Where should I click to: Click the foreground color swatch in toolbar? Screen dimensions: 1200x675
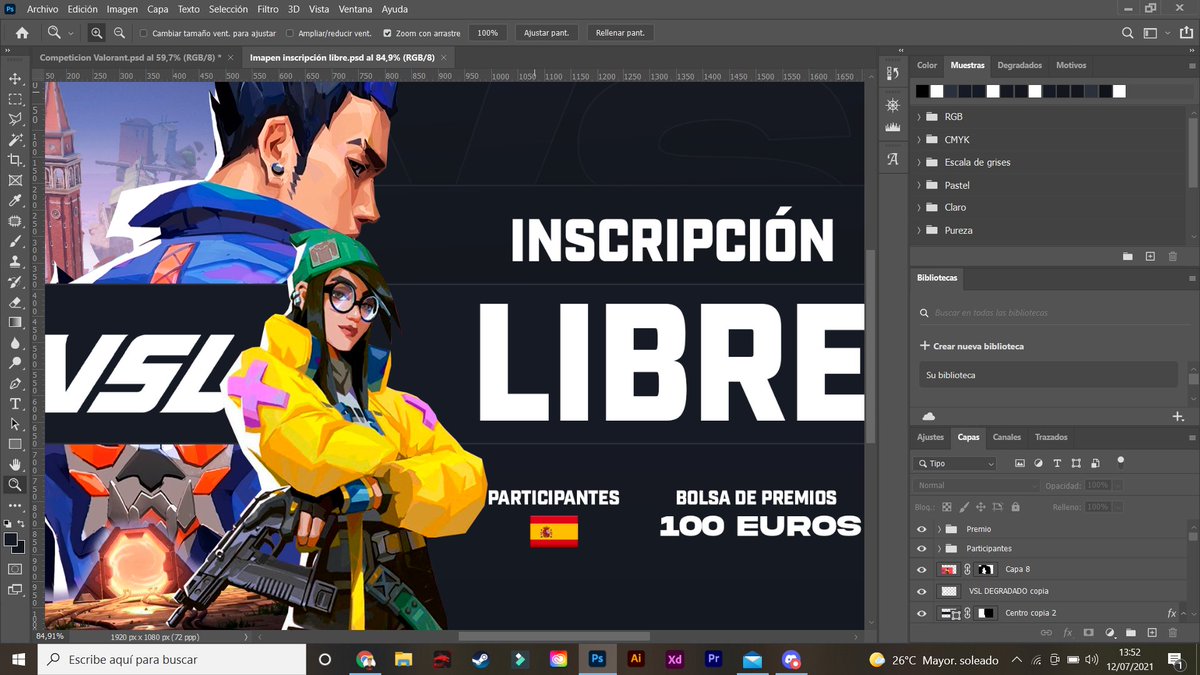click(x=11, y=540)
